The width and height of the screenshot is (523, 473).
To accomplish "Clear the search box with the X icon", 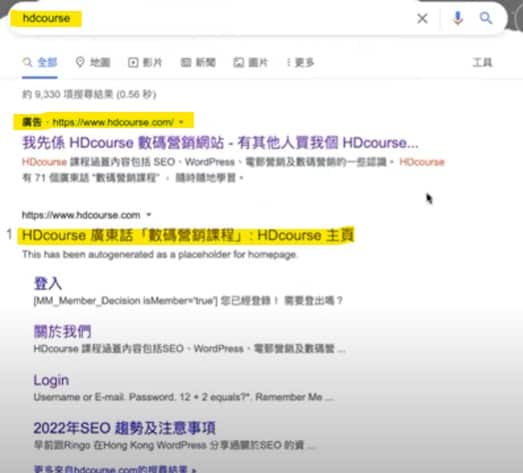I will 422,18.
